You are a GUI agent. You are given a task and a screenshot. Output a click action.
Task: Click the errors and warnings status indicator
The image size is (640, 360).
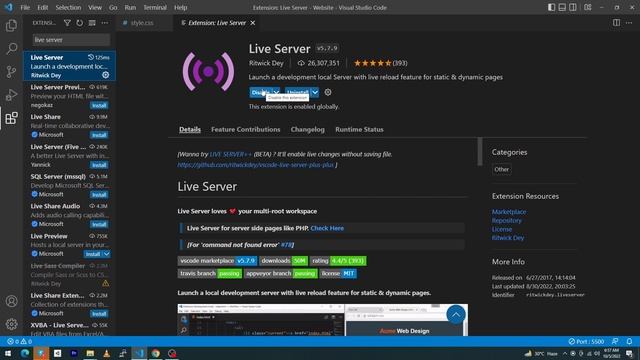[x=20, y=341]
